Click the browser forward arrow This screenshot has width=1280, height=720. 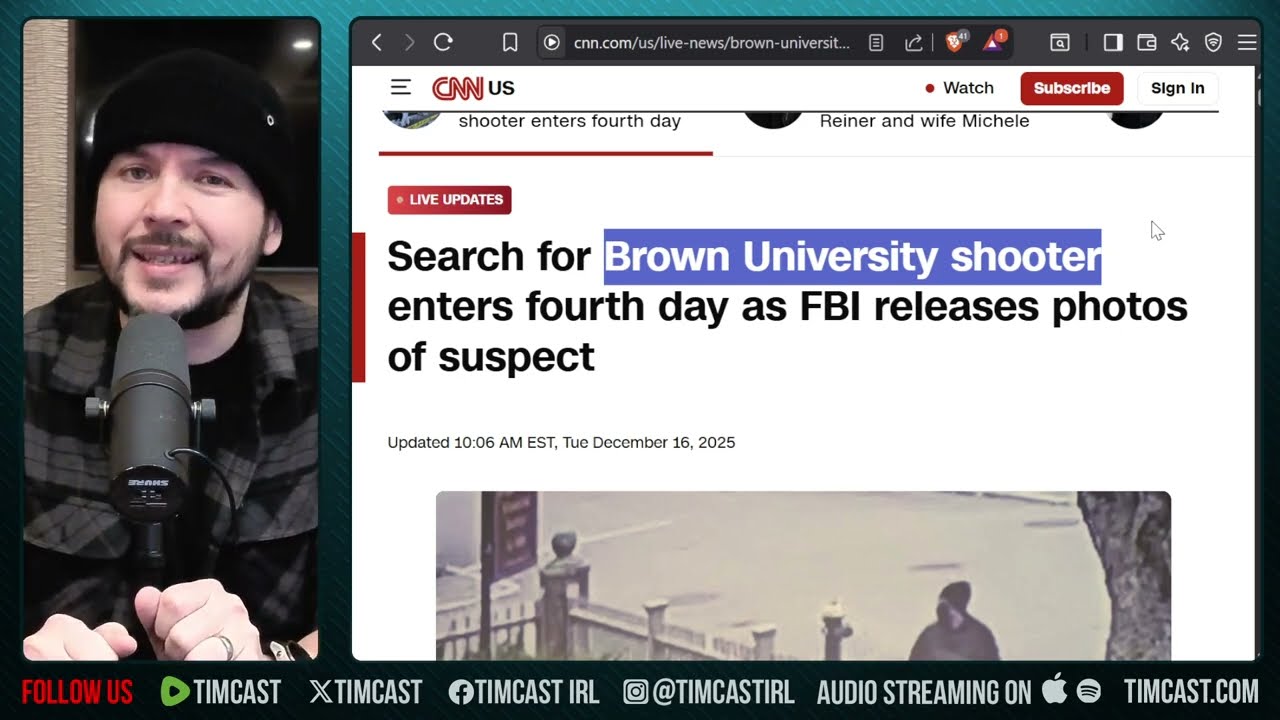coord(408,42)
